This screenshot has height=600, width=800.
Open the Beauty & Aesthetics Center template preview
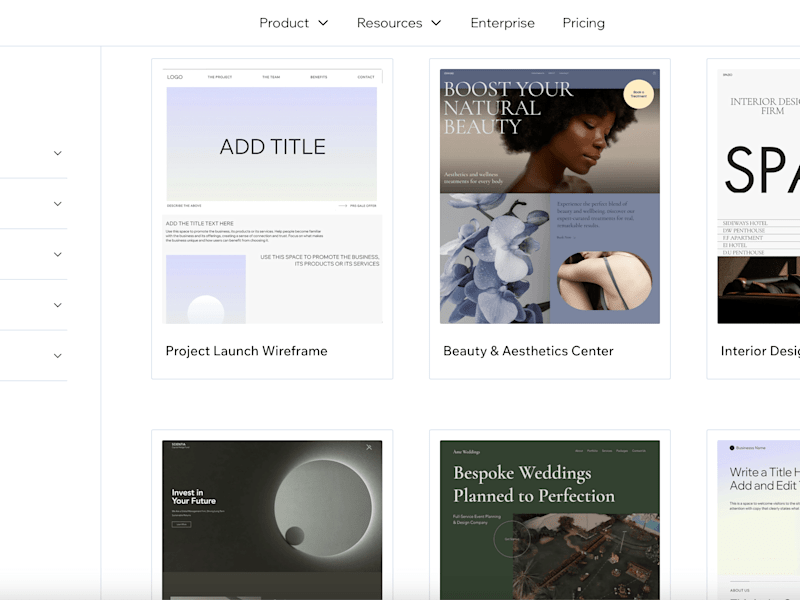click(x=549, y=196)
